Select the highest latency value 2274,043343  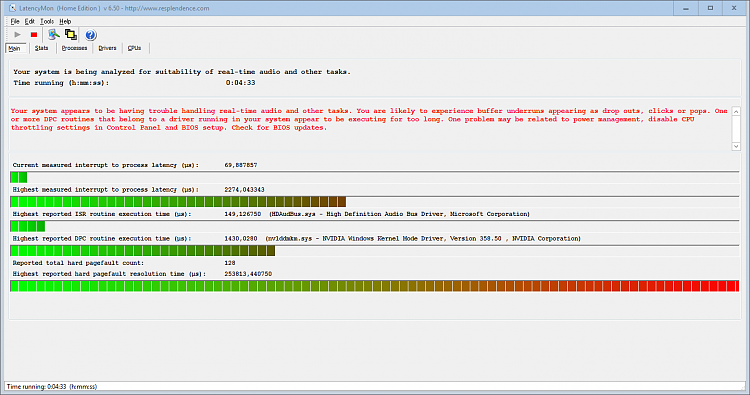(x=244, y=189)
